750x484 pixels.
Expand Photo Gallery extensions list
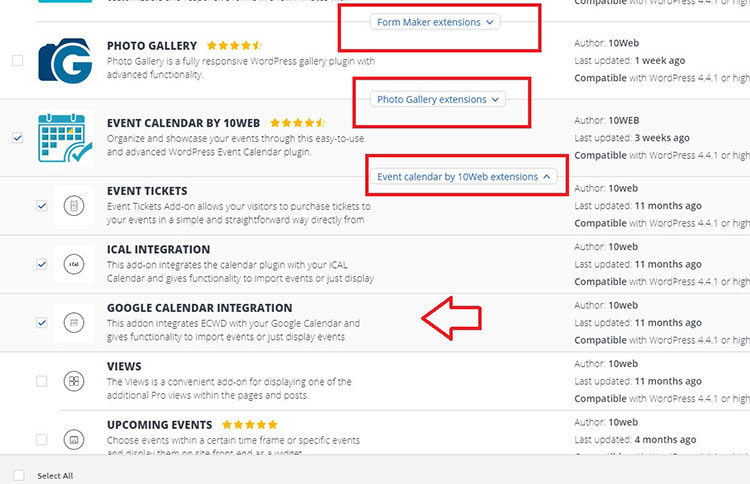point(438,99)
